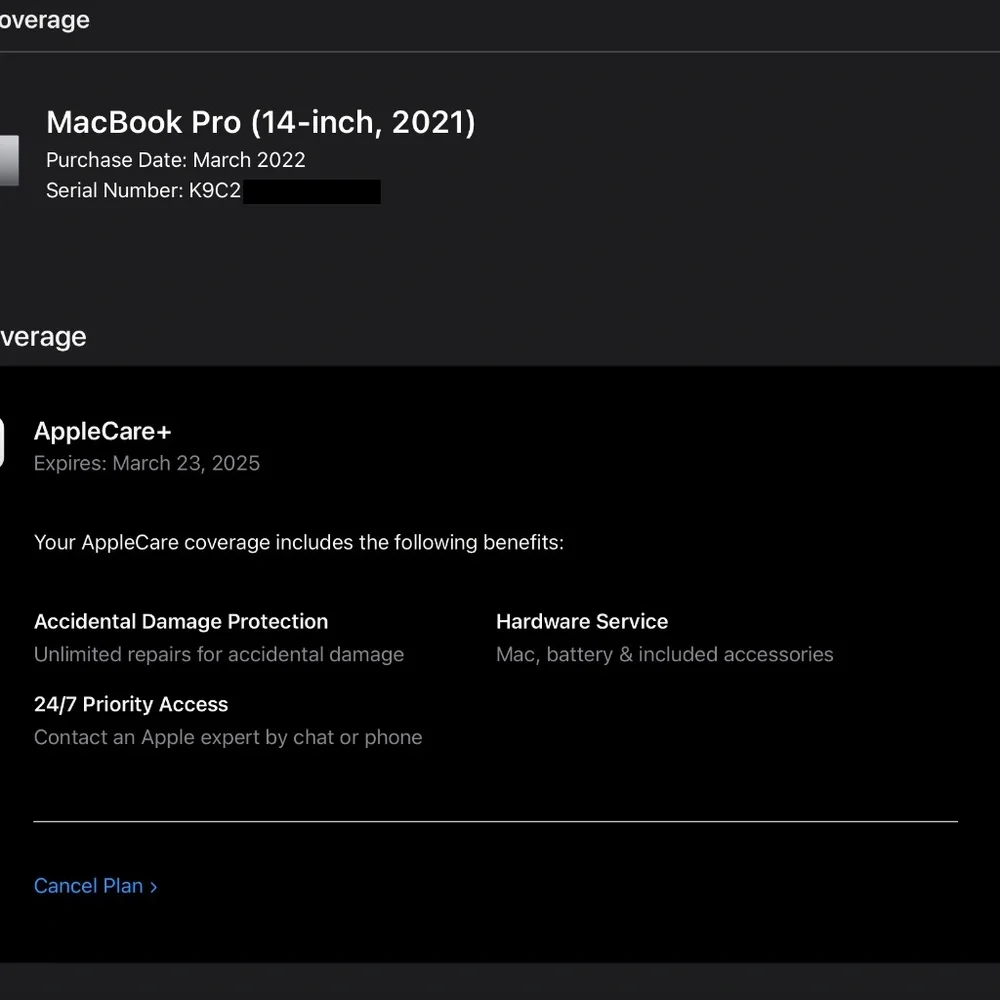Click the Hardware Service heading
This screenshot has height=1000, width=1000.
[582, 621]
